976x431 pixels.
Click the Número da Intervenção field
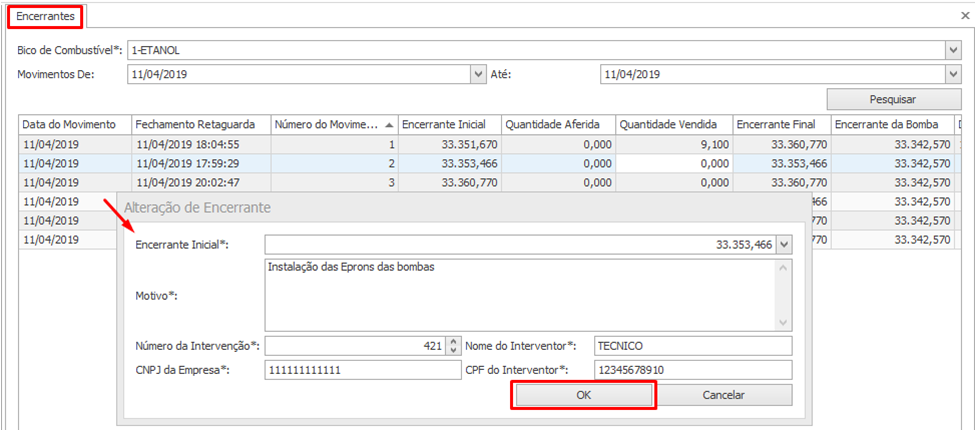(x=355, y=345)
